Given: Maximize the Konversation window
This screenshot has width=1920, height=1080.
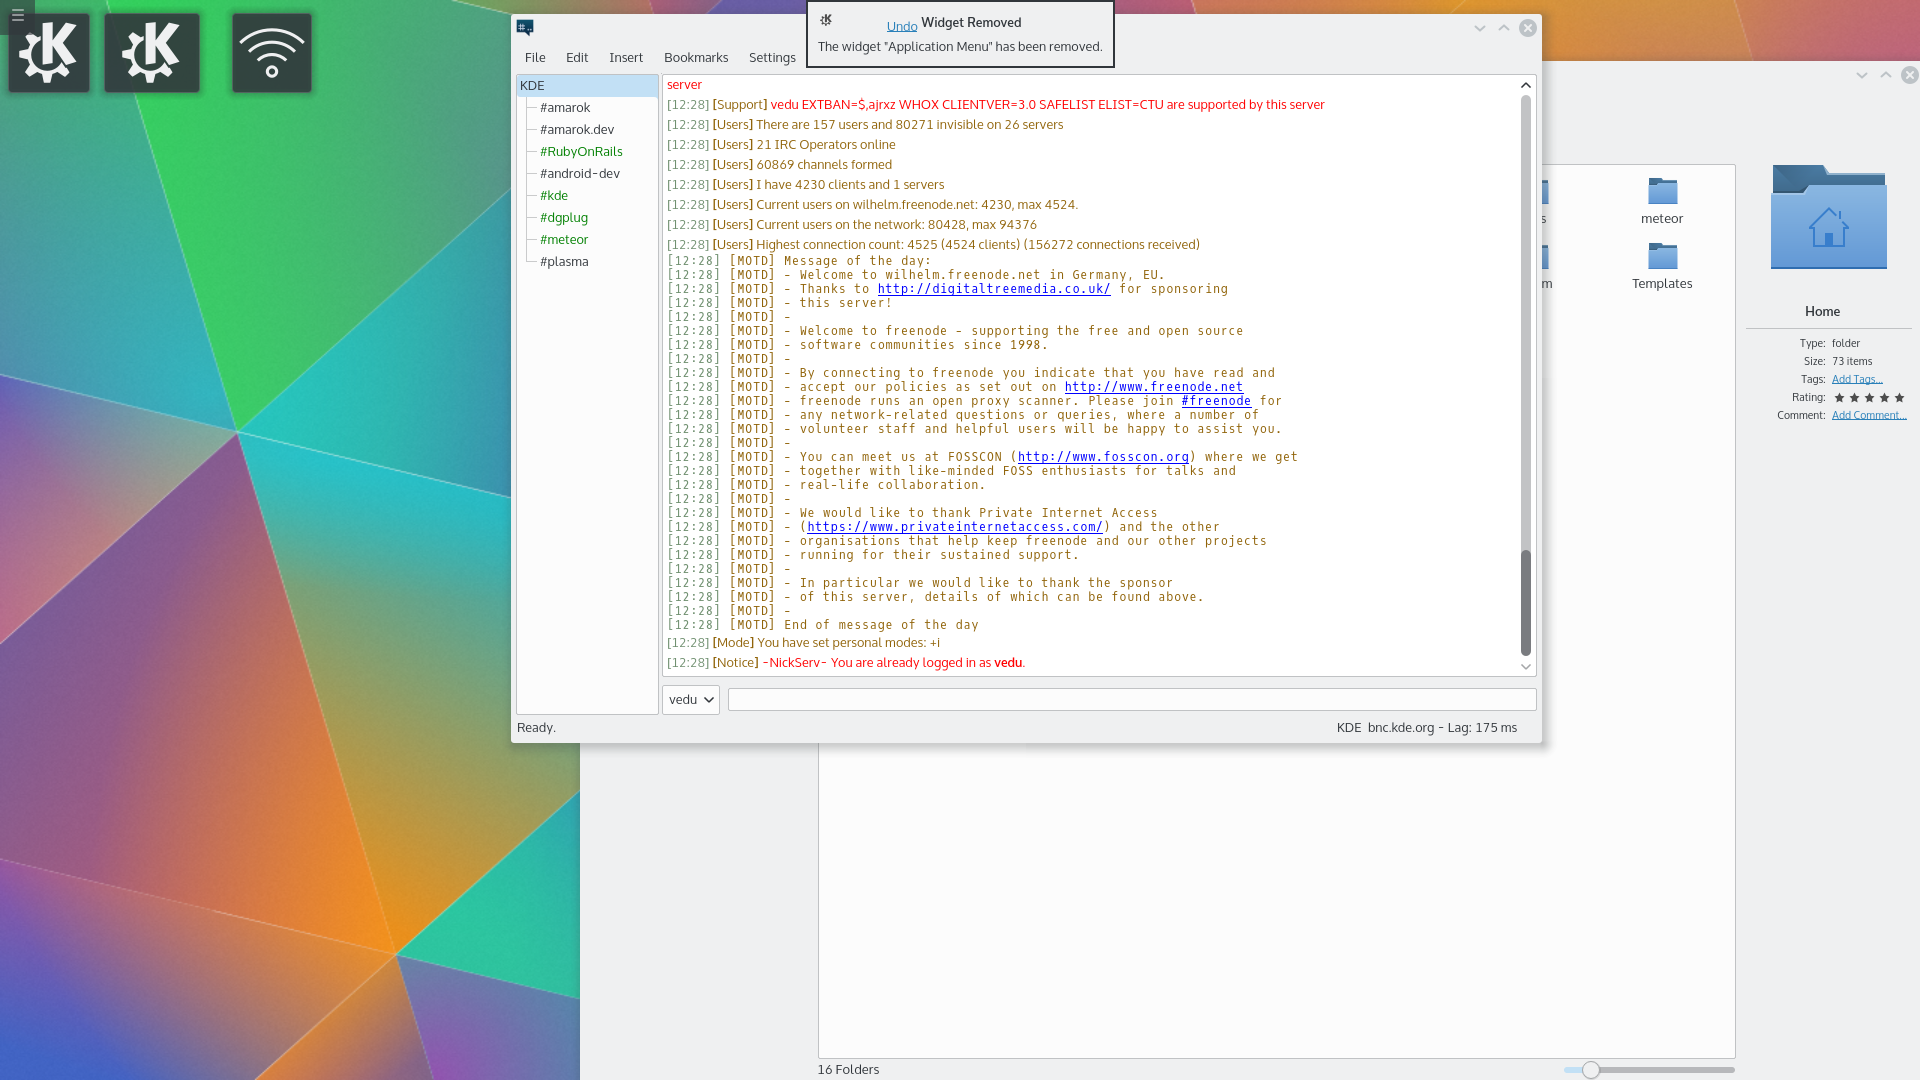Looking at the screenshot, I should click(1504, 28).
